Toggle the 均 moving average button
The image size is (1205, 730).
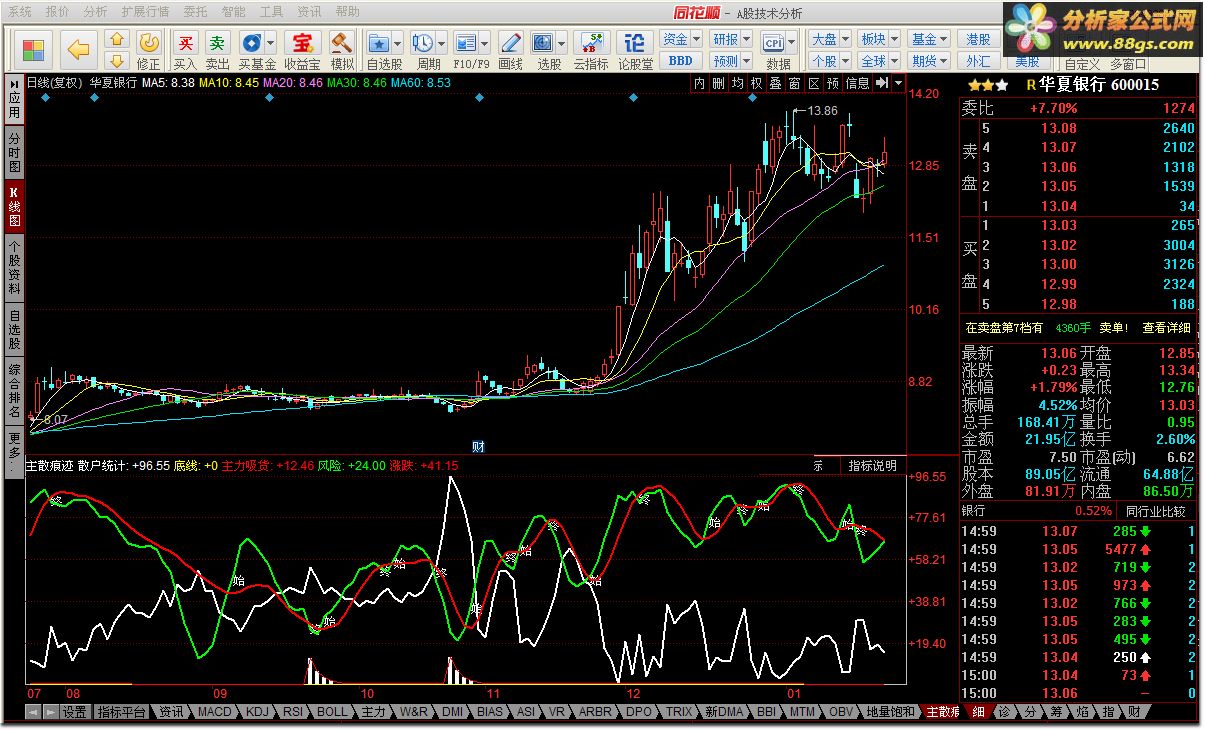(737, 83)
